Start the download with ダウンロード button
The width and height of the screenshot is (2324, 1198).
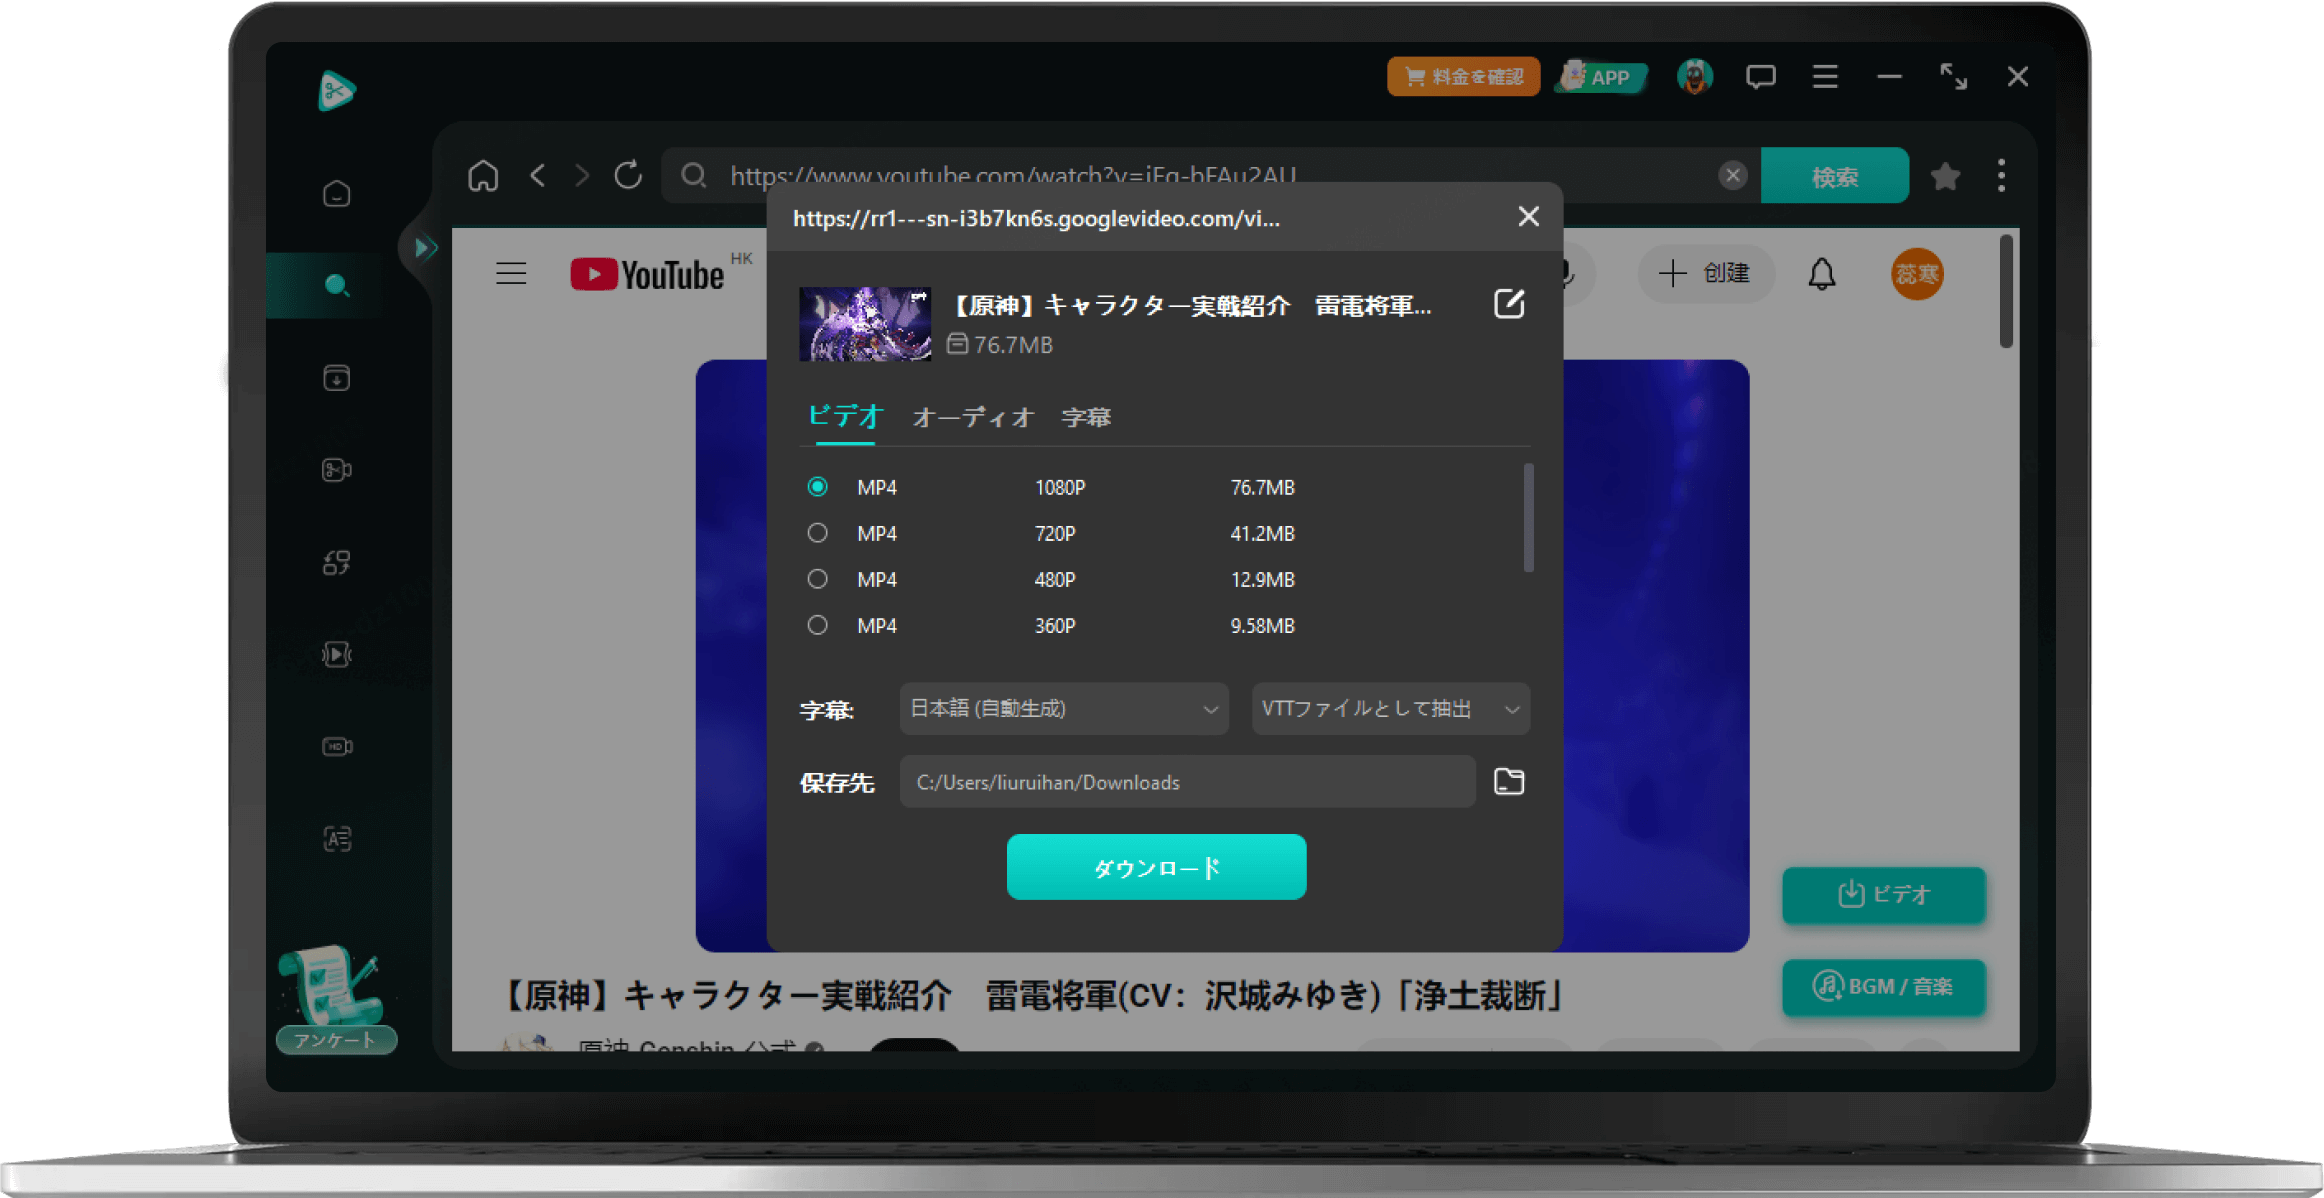pyautogui.click(x=1156, y=867)
